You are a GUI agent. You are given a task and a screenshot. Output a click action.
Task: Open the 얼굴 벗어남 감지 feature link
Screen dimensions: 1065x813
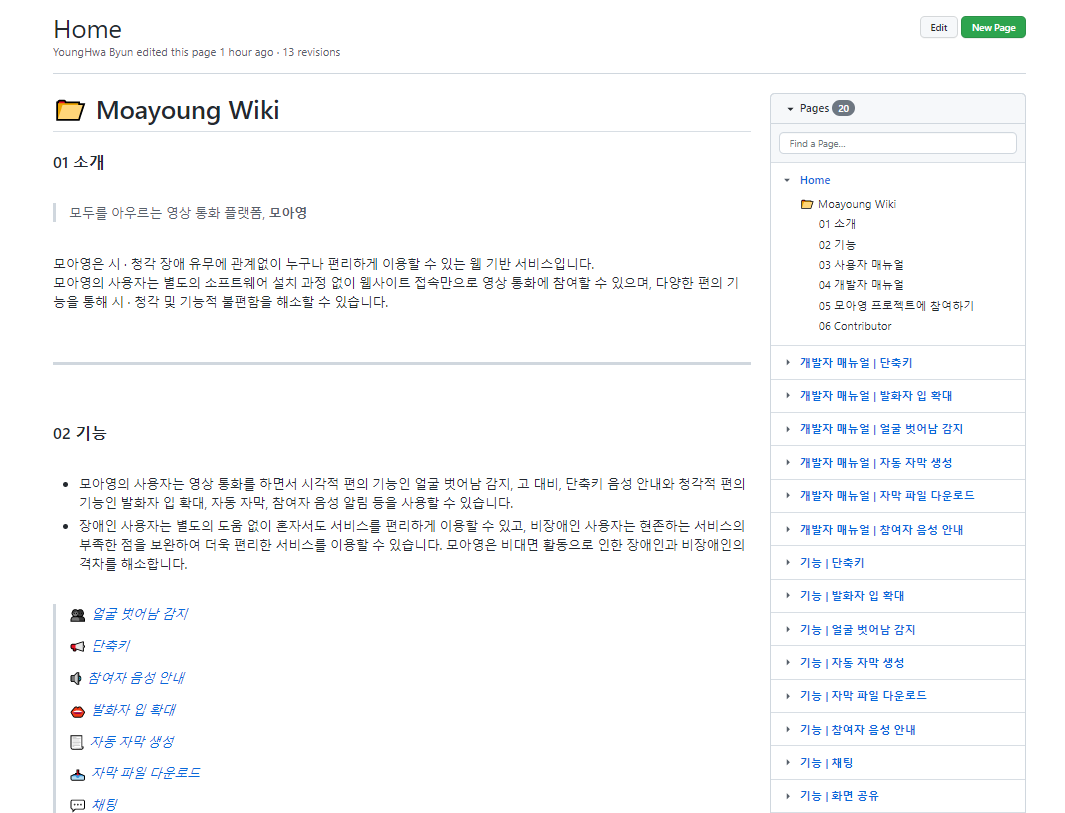point(140,614)
